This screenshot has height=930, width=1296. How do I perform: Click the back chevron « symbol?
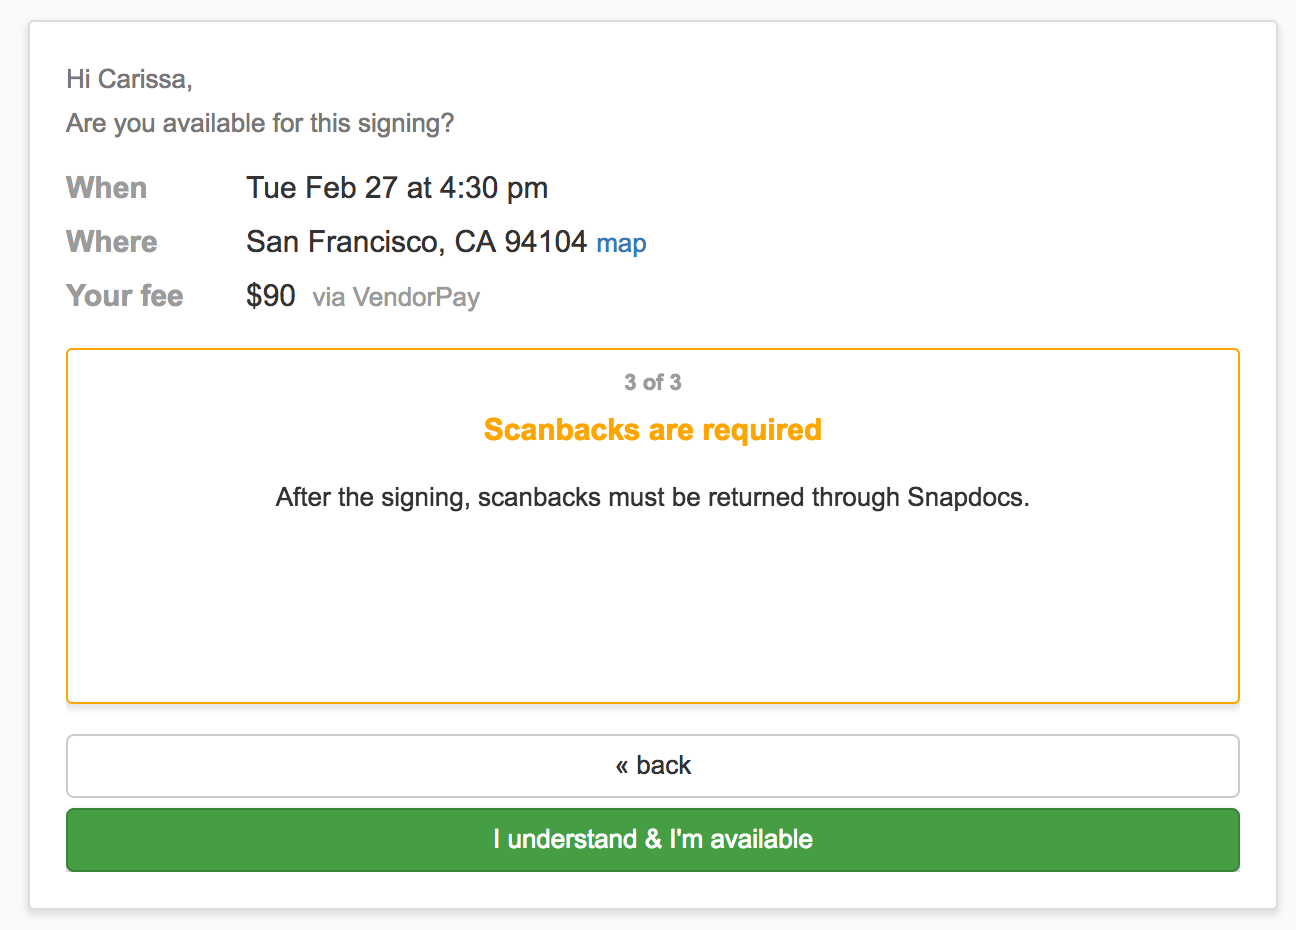622,765
